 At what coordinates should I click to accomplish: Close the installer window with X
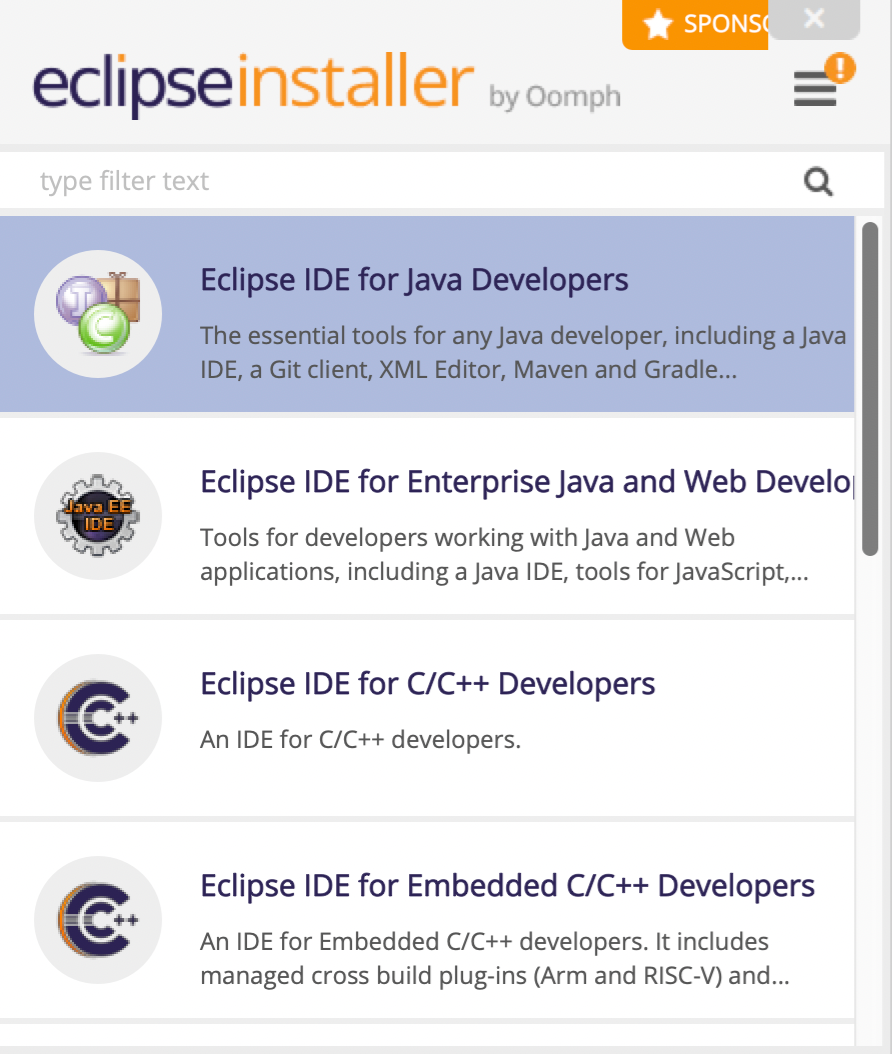click(x=814, y=19)
